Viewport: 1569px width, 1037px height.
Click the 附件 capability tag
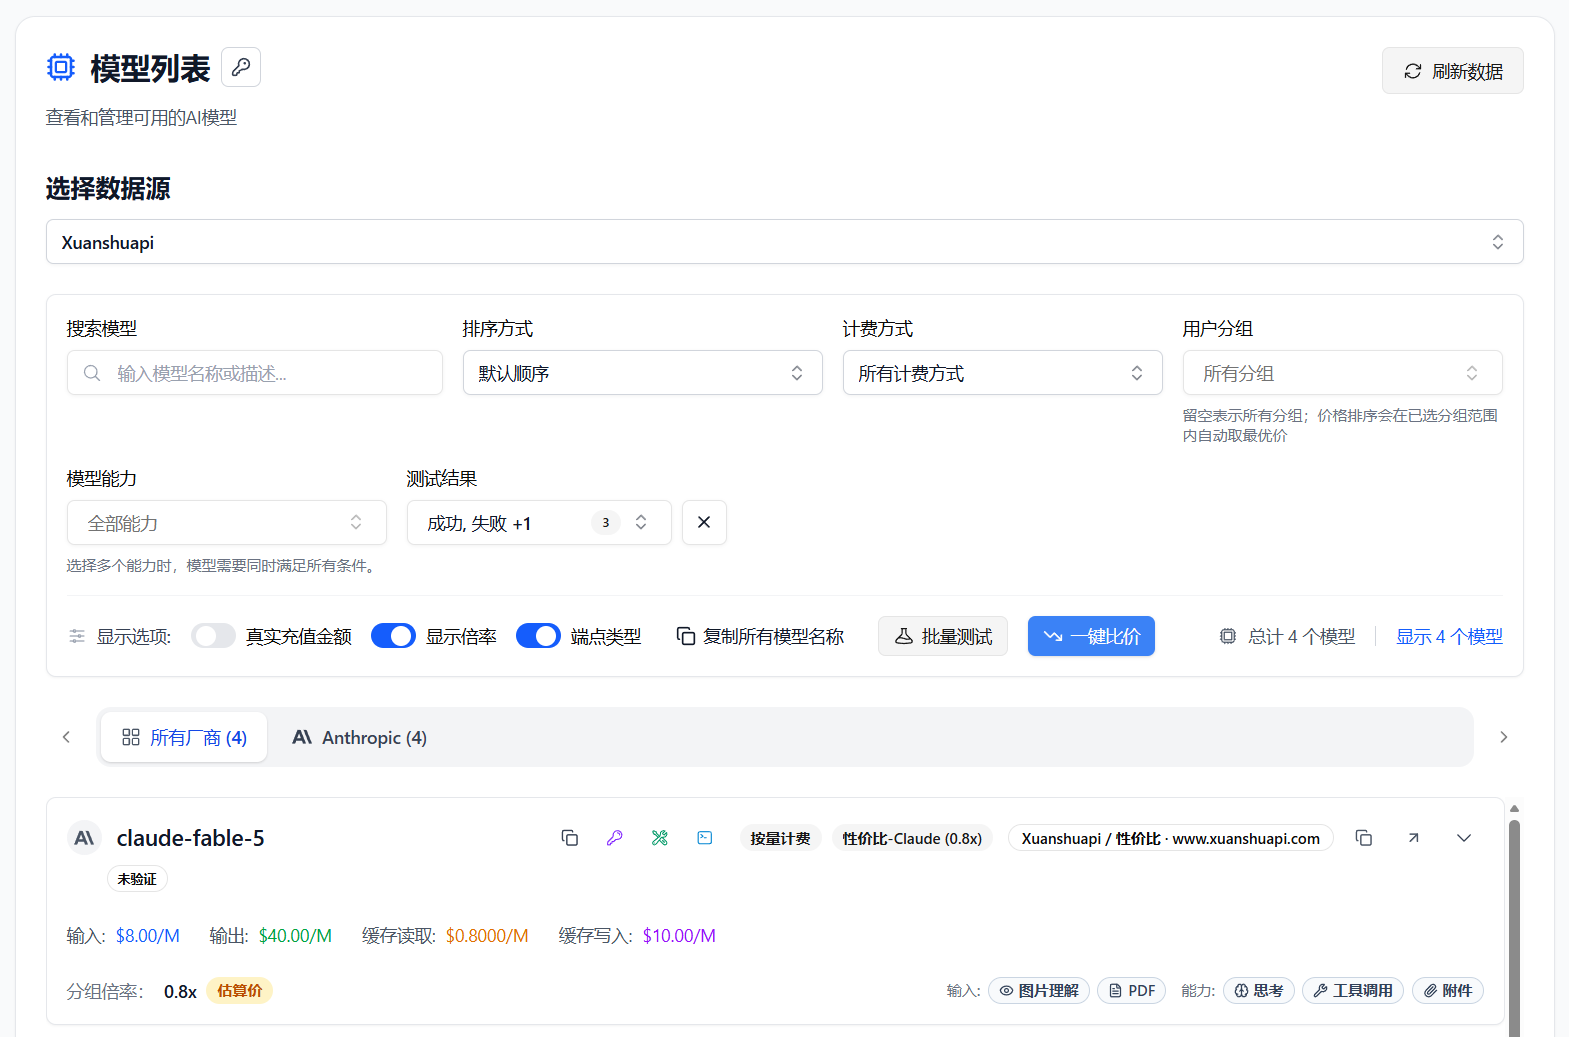coord(1448,990)
